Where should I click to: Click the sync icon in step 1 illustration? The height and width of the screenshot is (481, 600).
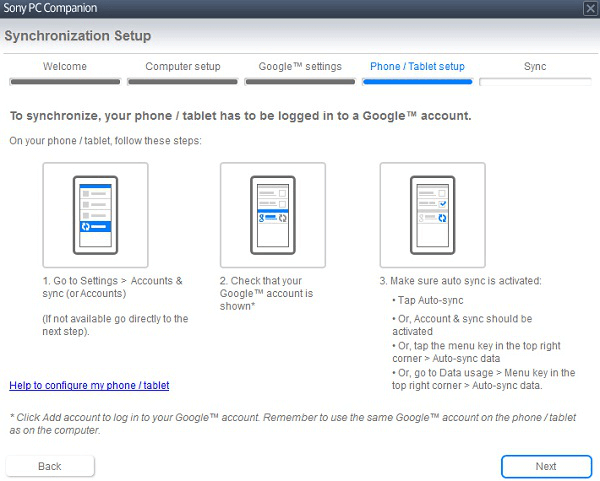[86, 227]
